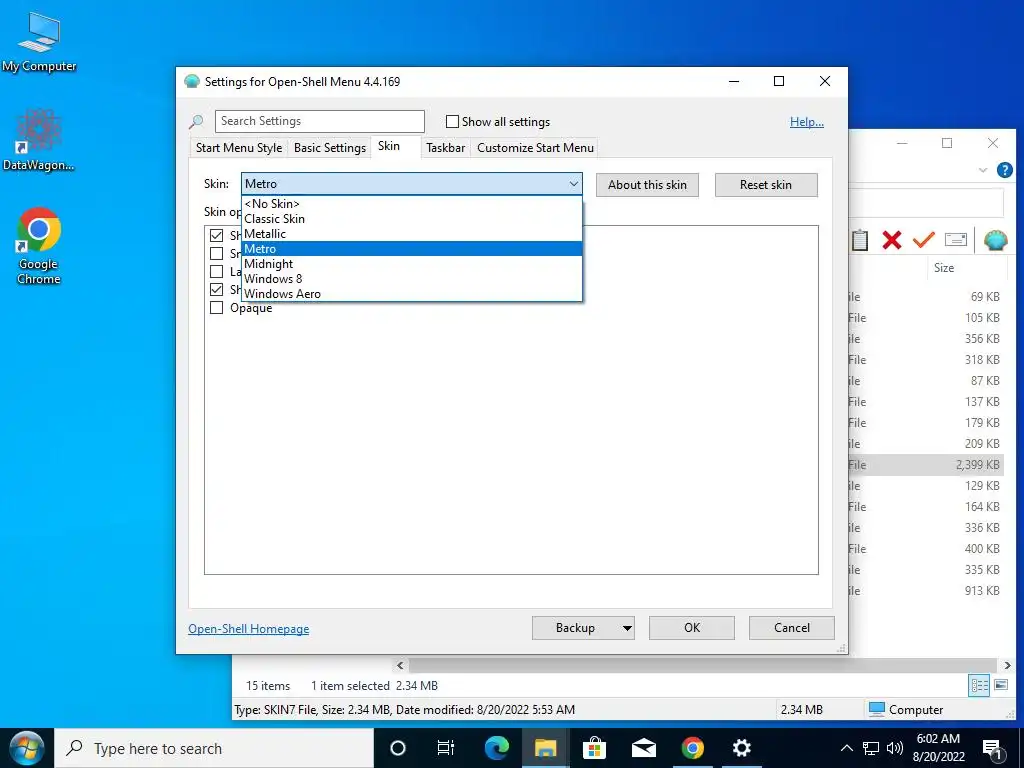Screen dimensions: 1024x768
Task: Open the DataWagon desktop shortcut
Action: (x=38, y=140)
